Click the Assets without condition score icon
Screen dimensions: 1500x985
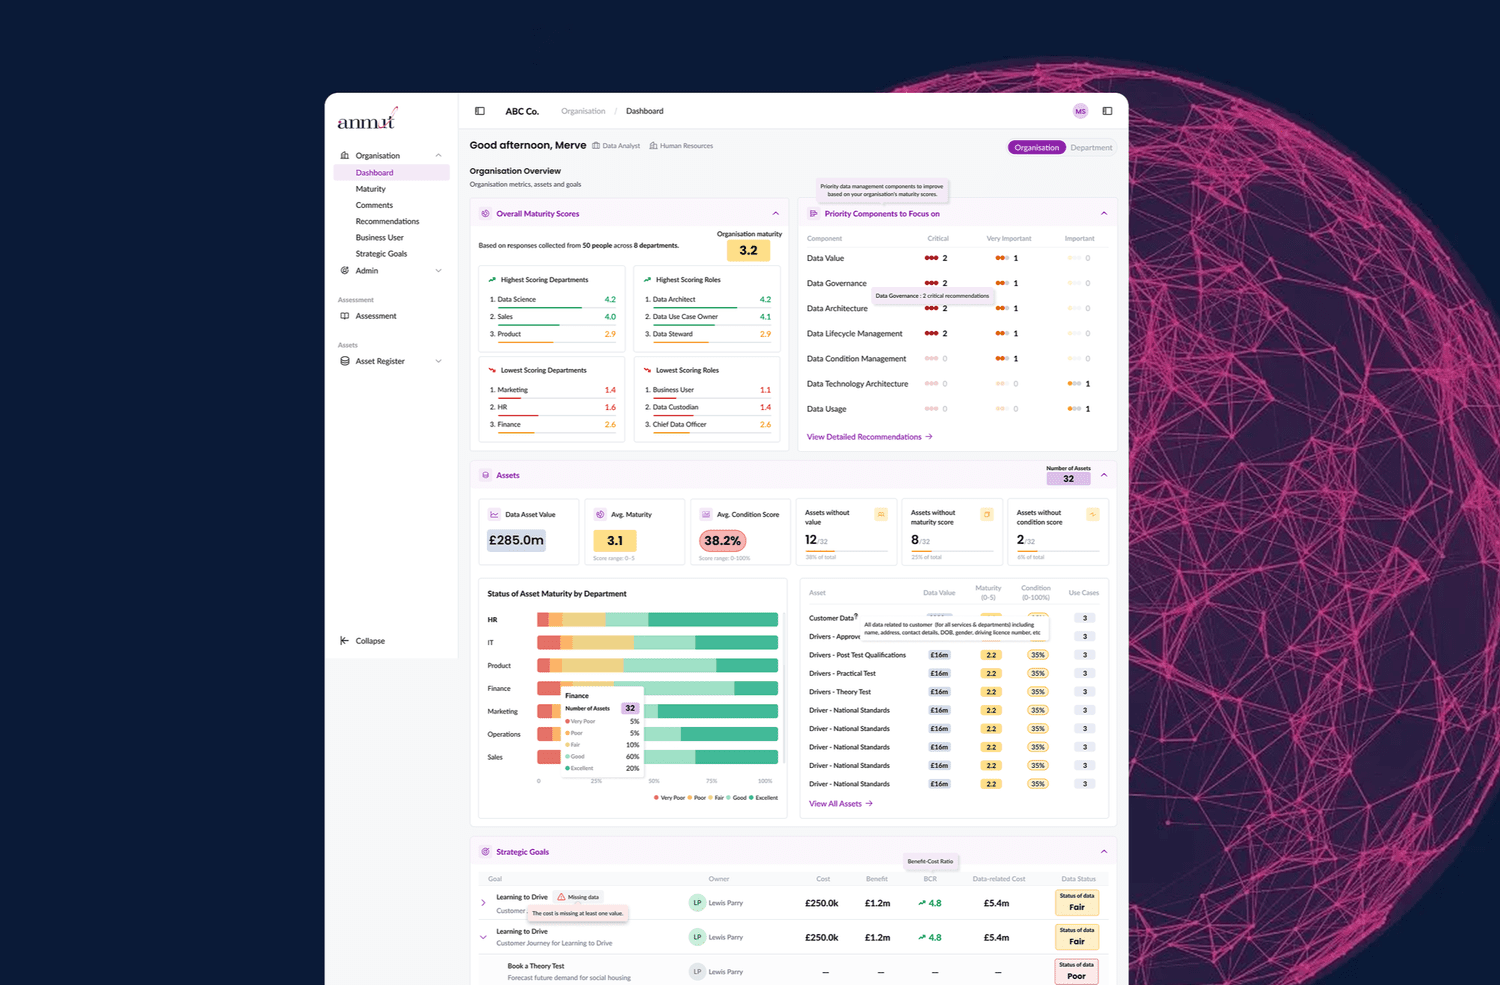pyautogui.click(x=1093, y=514)
